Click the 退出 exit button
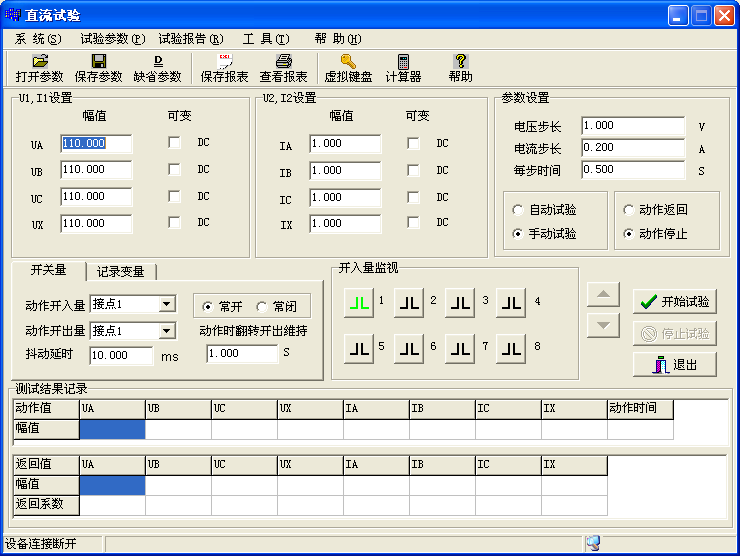The image size is (740, 556). 675,365
